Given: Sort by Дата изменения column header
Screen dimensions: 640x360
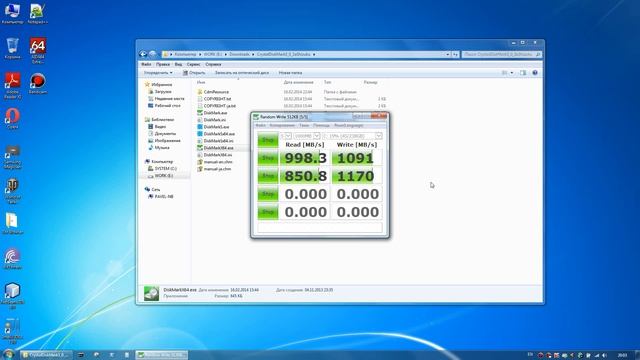Looking at the screenshot, I should (298, 82).
